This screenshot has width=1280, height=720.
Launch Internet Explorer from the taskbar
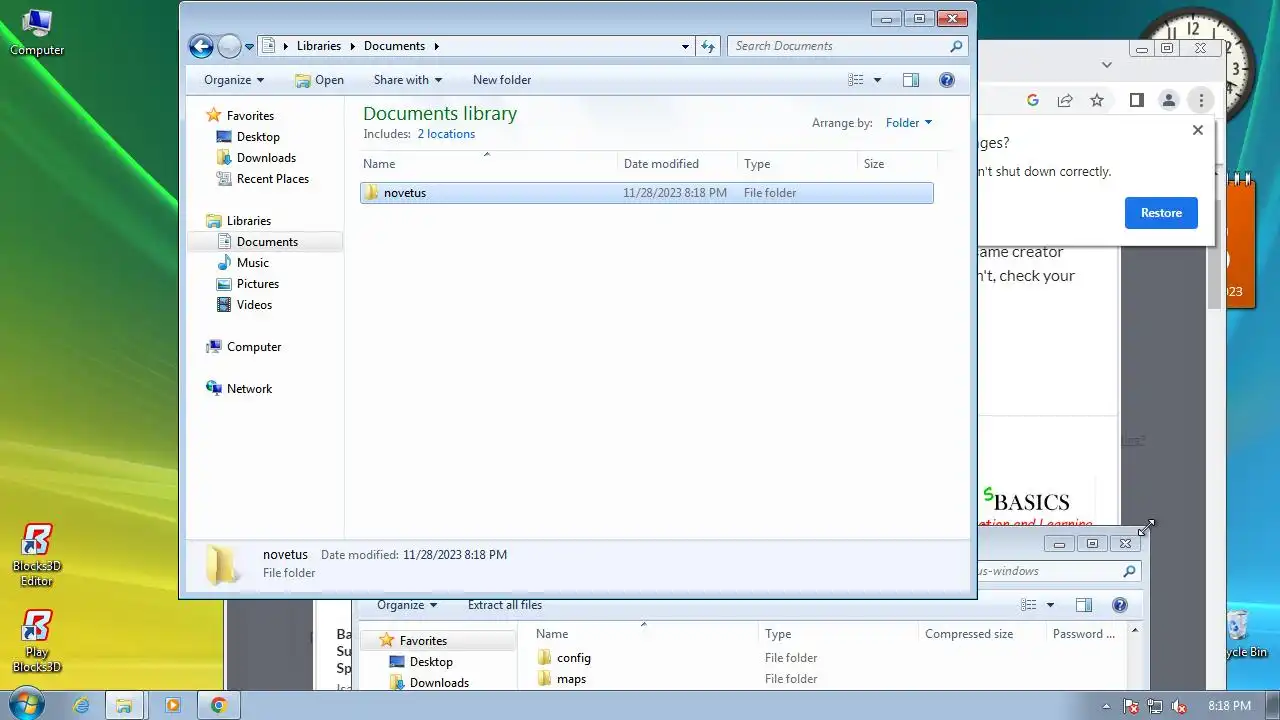click(x=81, y=705)
